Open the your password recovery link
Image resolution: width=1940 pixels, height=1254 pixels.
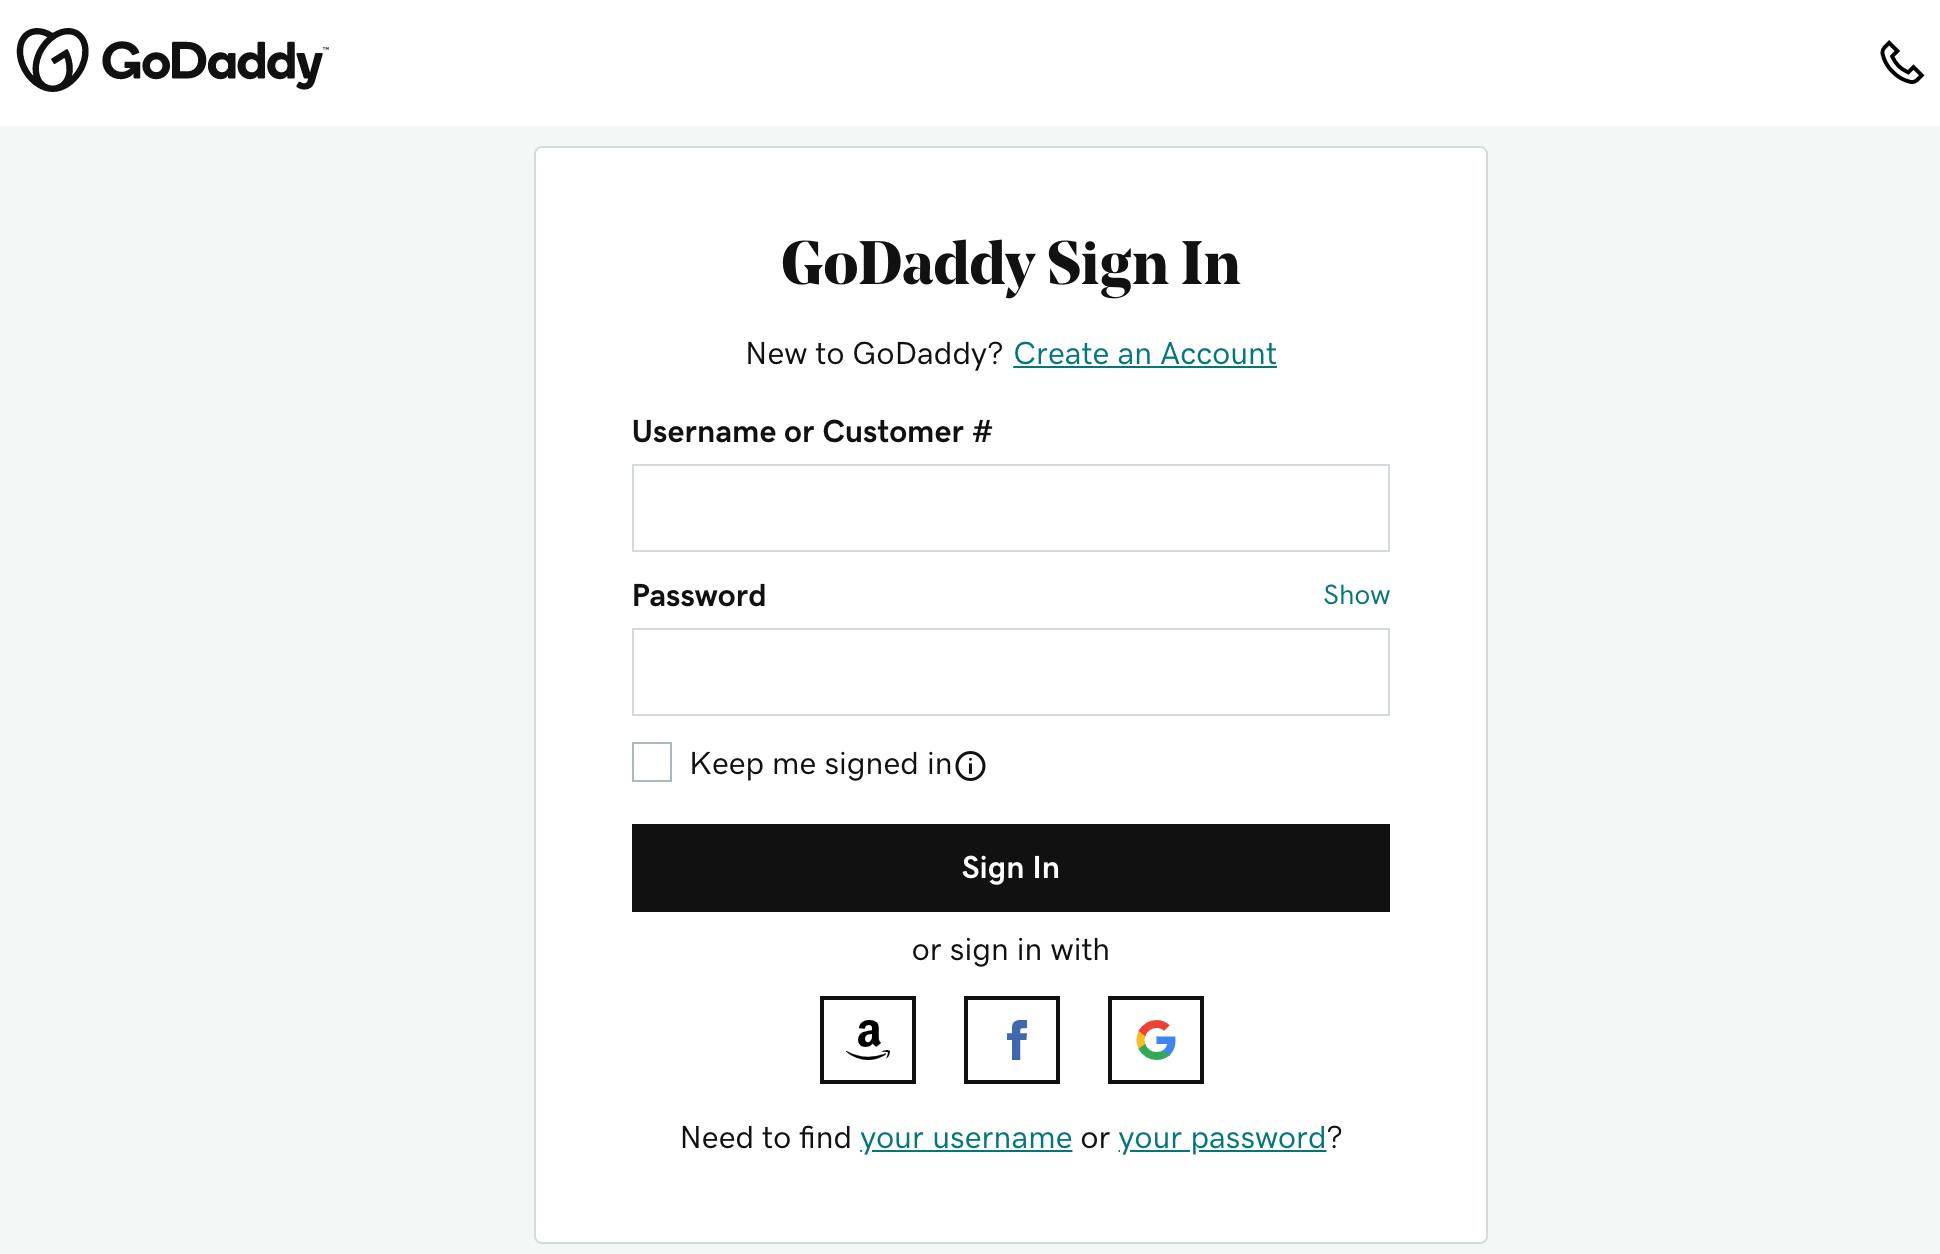click(1220, 1138)
